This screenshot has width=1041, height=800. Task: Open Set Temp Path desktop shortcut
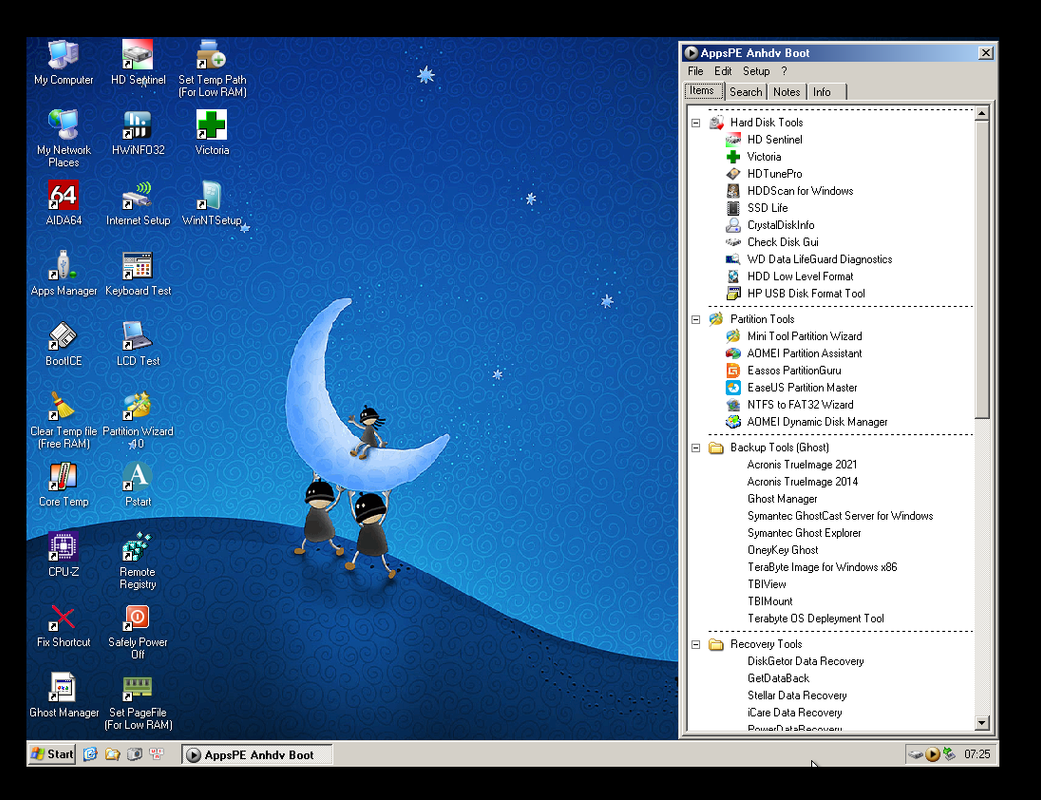(x=212, y=68)
